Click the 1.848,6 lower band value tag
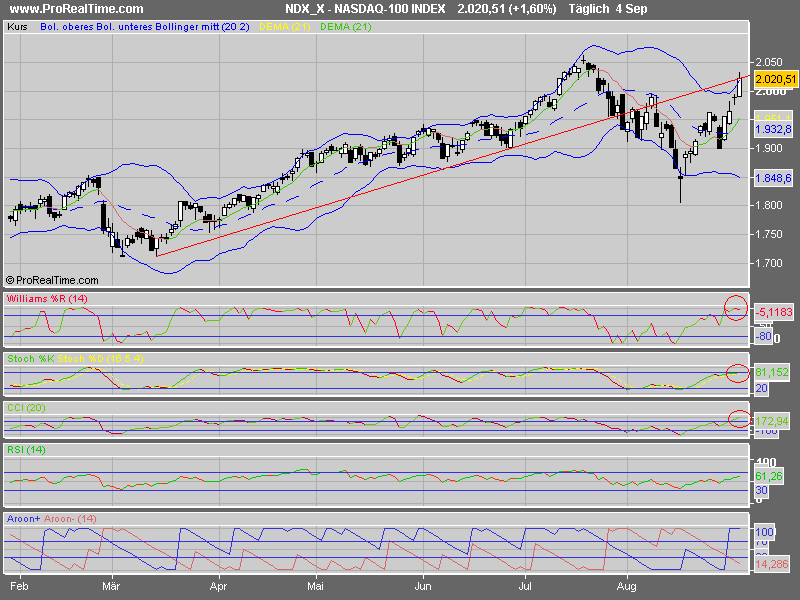800x600 pixels. coord(773,178)
